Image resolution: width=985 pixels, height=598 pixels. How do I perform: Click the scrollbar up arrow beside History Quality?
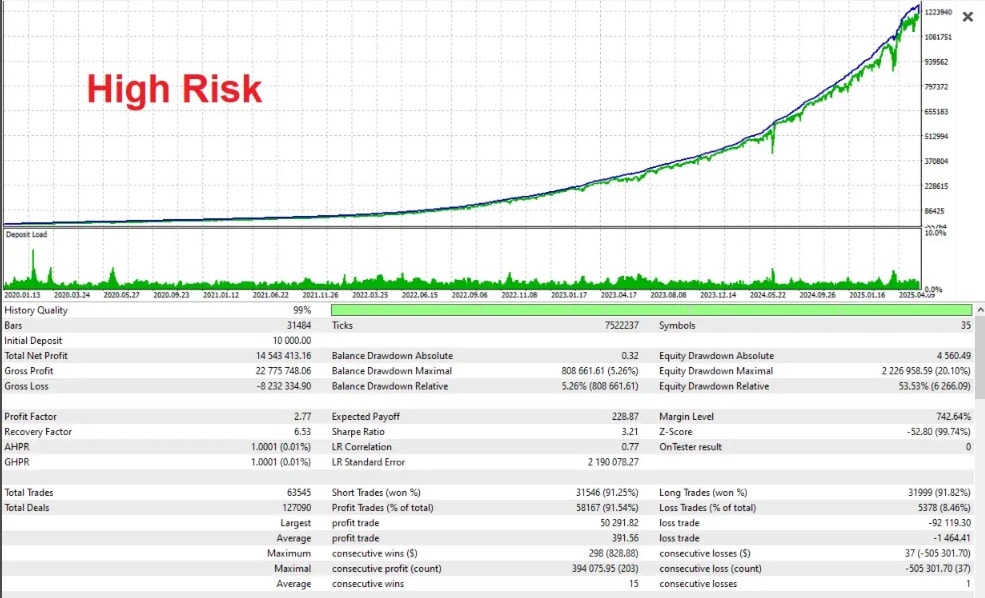point(979,310)
